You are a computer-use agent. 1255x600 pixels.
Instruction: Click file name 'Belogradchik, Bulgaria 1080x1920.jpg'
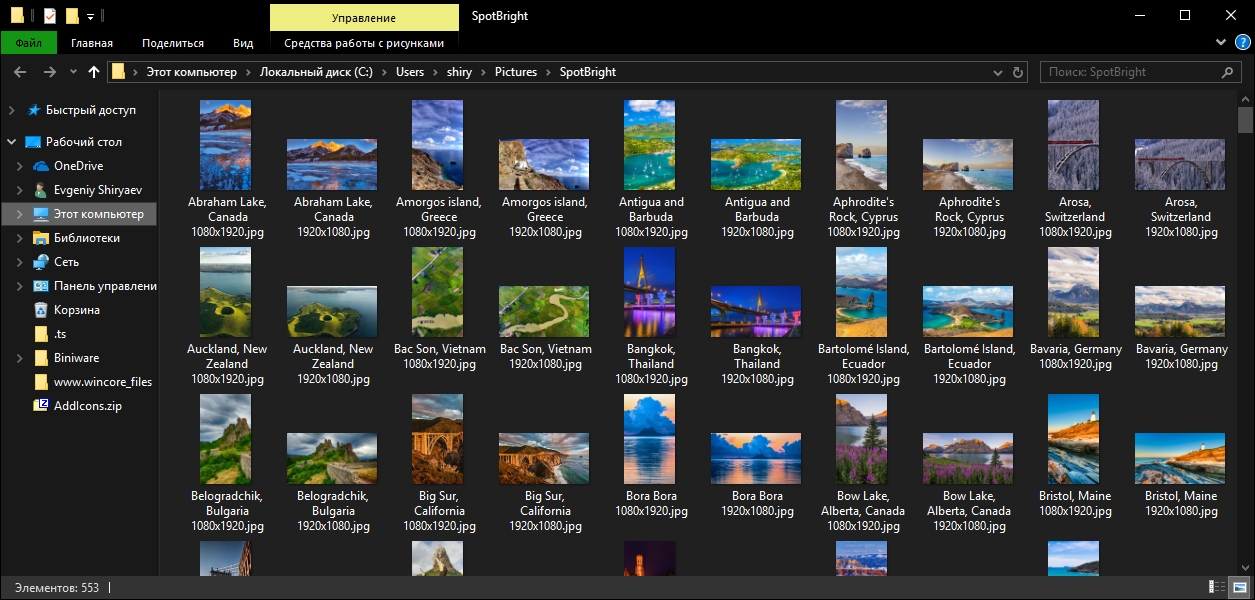228,511
